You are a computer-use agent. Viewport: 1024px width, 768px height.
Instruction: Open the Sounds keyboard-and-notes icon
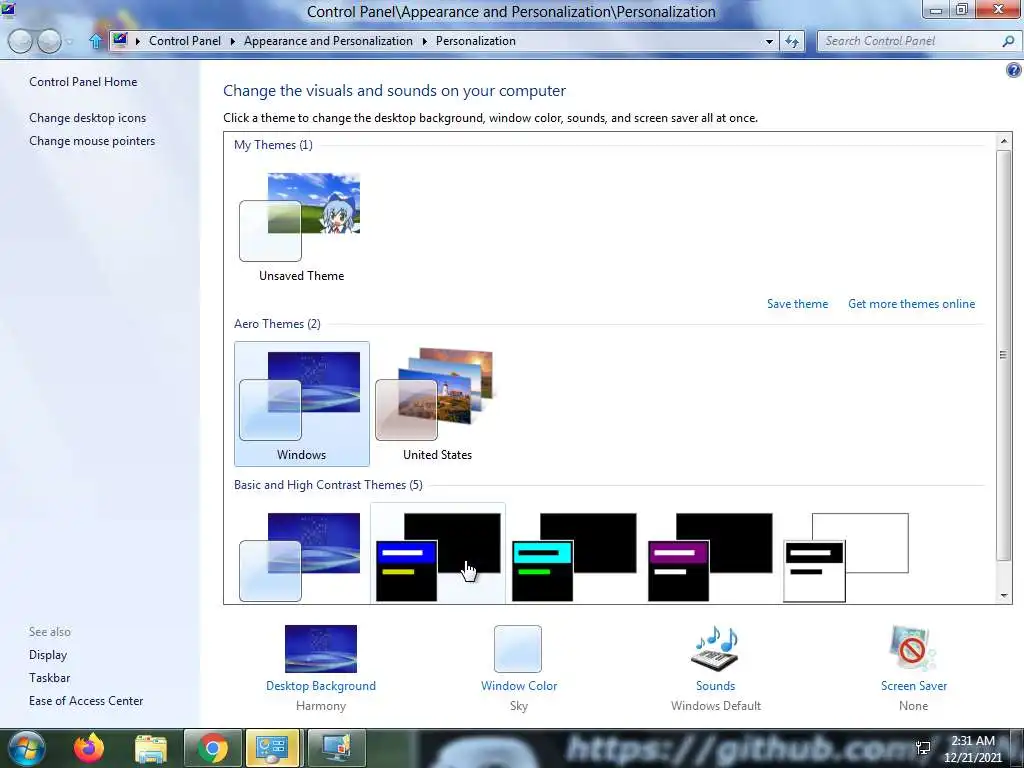(715, 648)
